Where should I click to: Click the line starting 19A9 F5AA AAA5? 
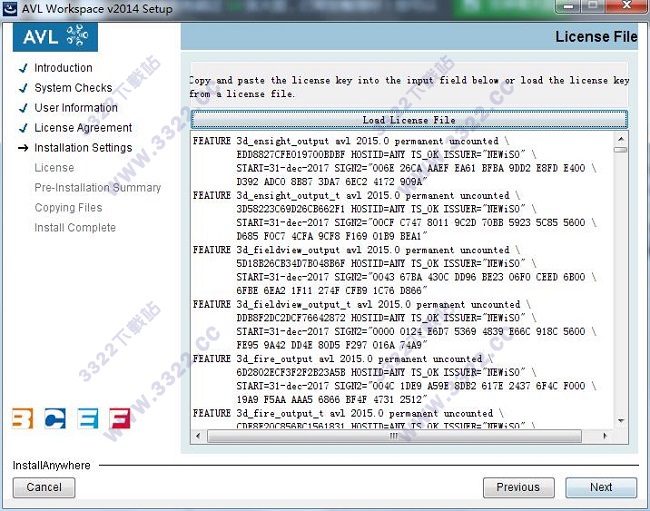332,400
